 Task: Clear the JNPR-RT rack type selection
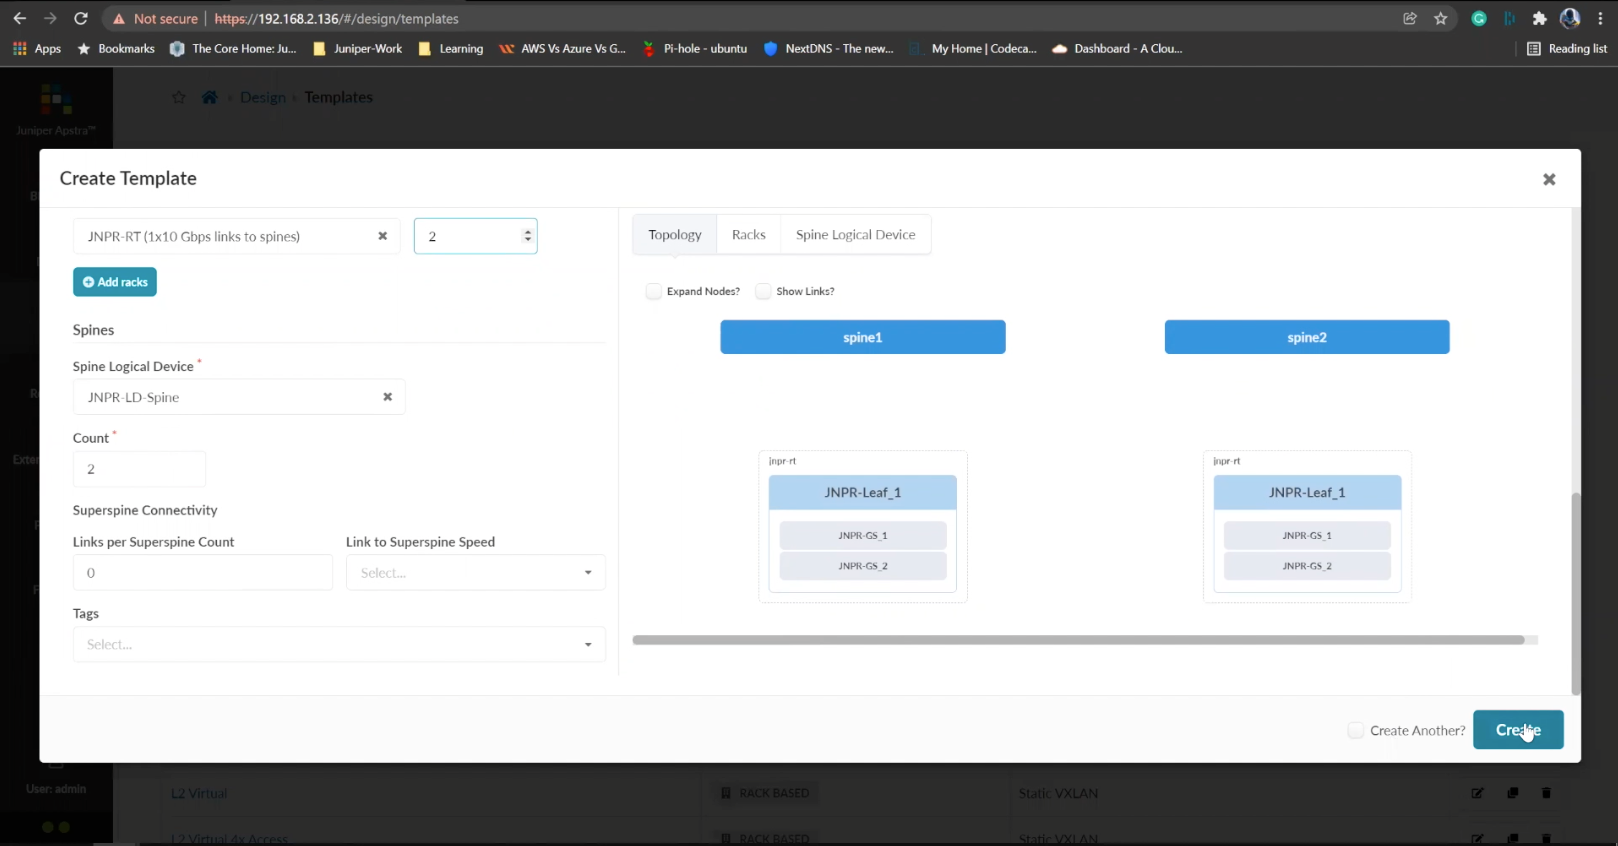tap(382, 236)
